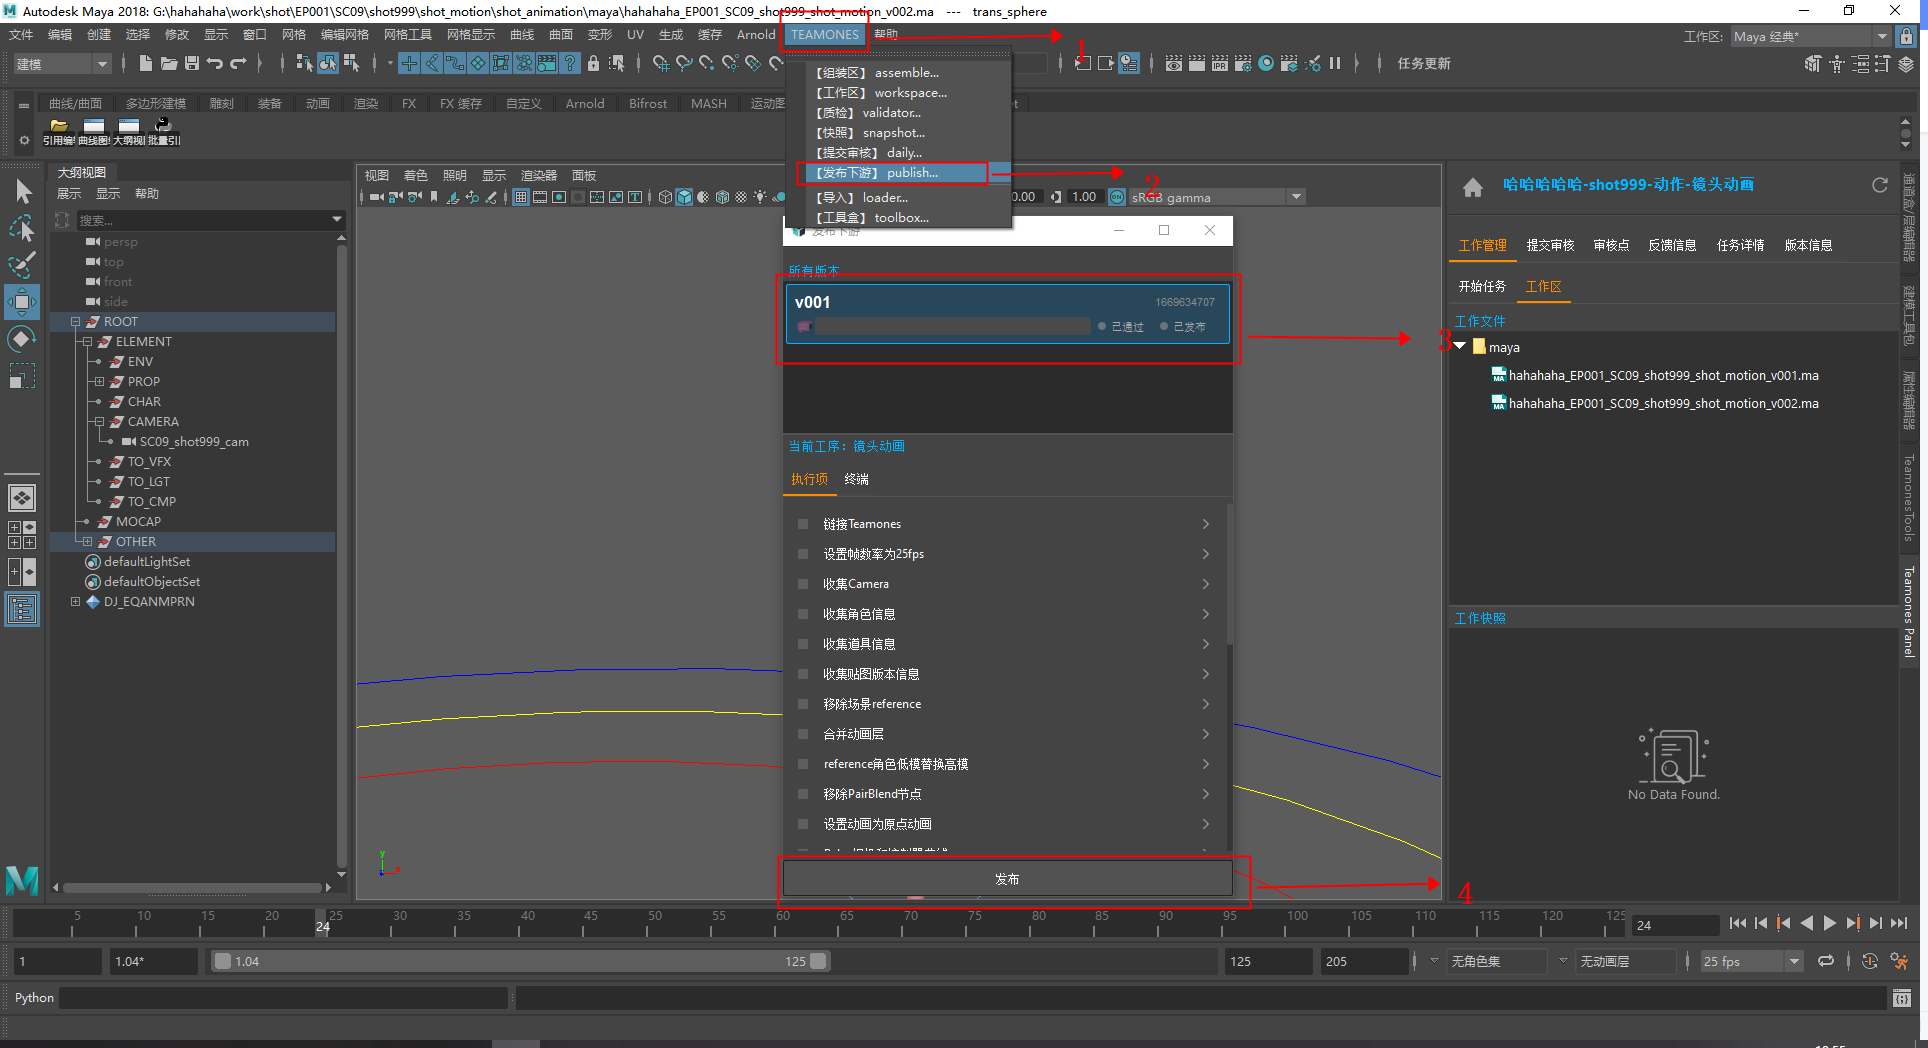Switch to the 终端 tab
The height and width of the screenshot is (1048, 1928).
pyautogui.click(x=856, y=479)
